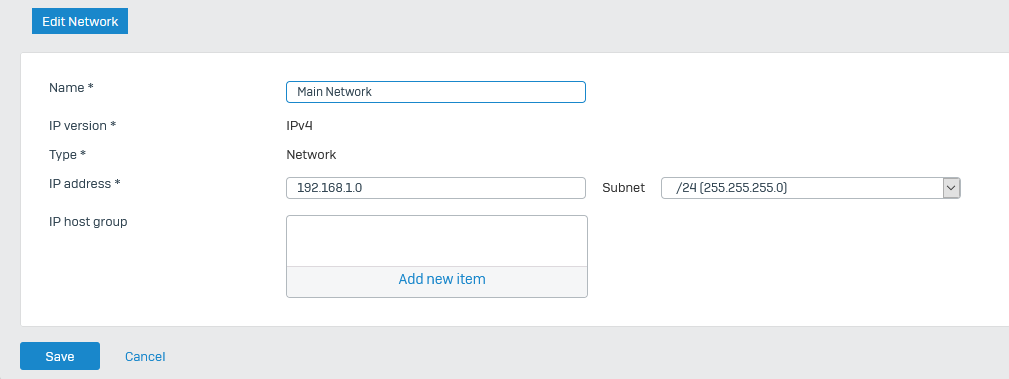This screenshot has height=379, width=1009.
Task: Click the Network type value text
Action: (x=311, y=154)
